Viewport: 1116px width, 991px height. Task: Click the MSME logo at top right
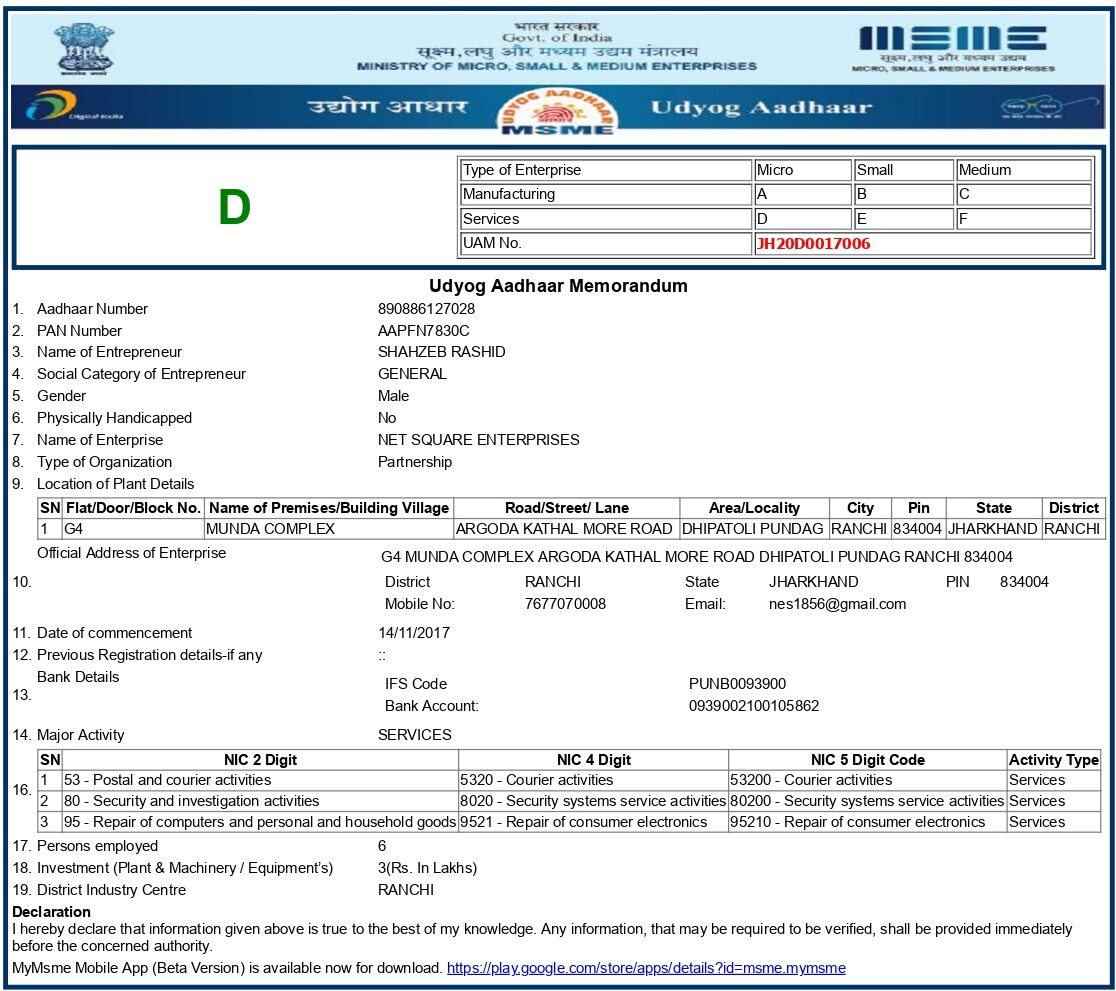pyautogui.click(x=953, y=48)
